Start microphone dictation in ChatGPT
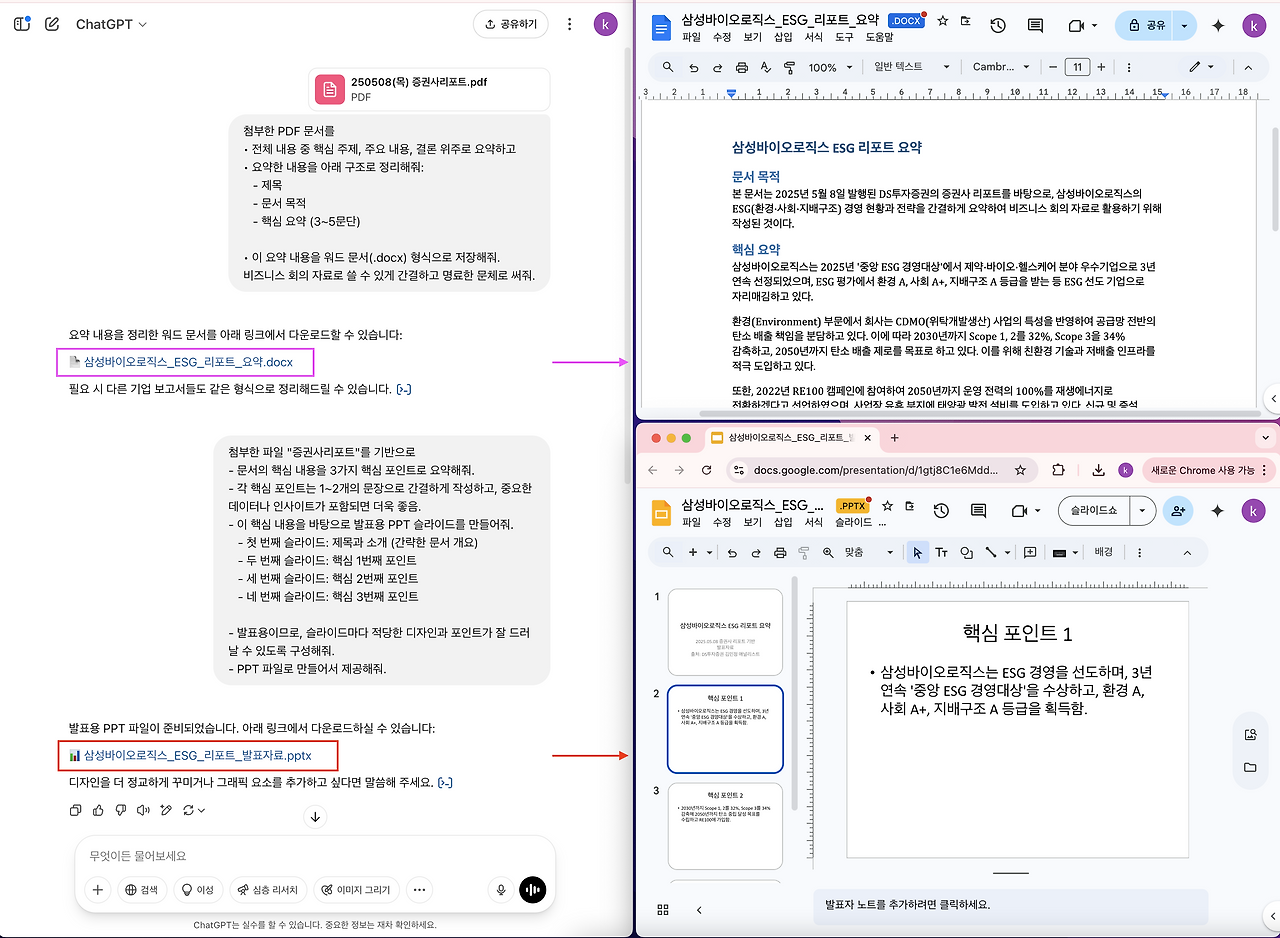1280x938 pixels. (501, 890)
